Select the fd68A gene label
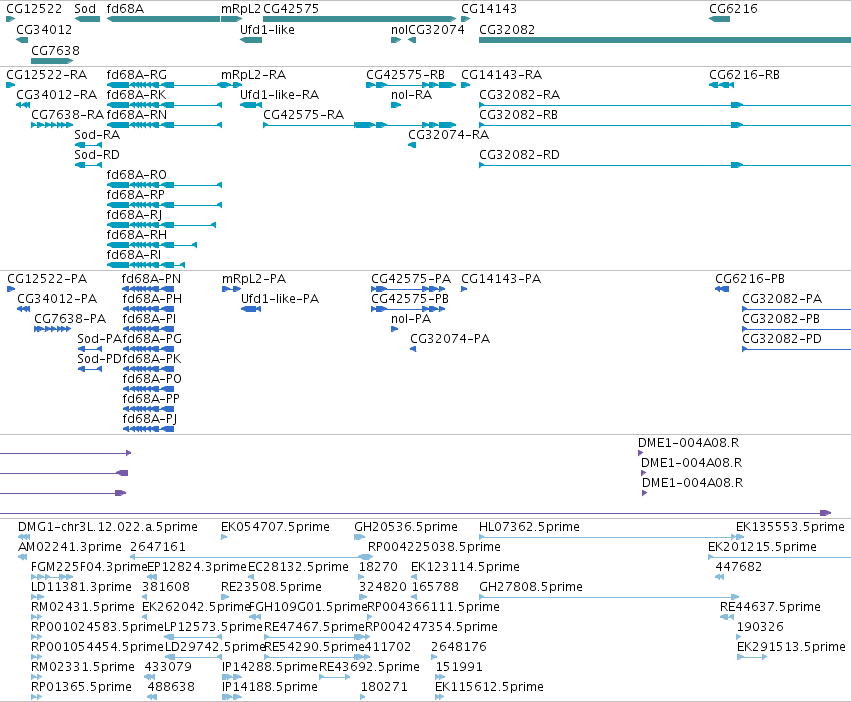851x702 pixels. (x=125, y=9)
